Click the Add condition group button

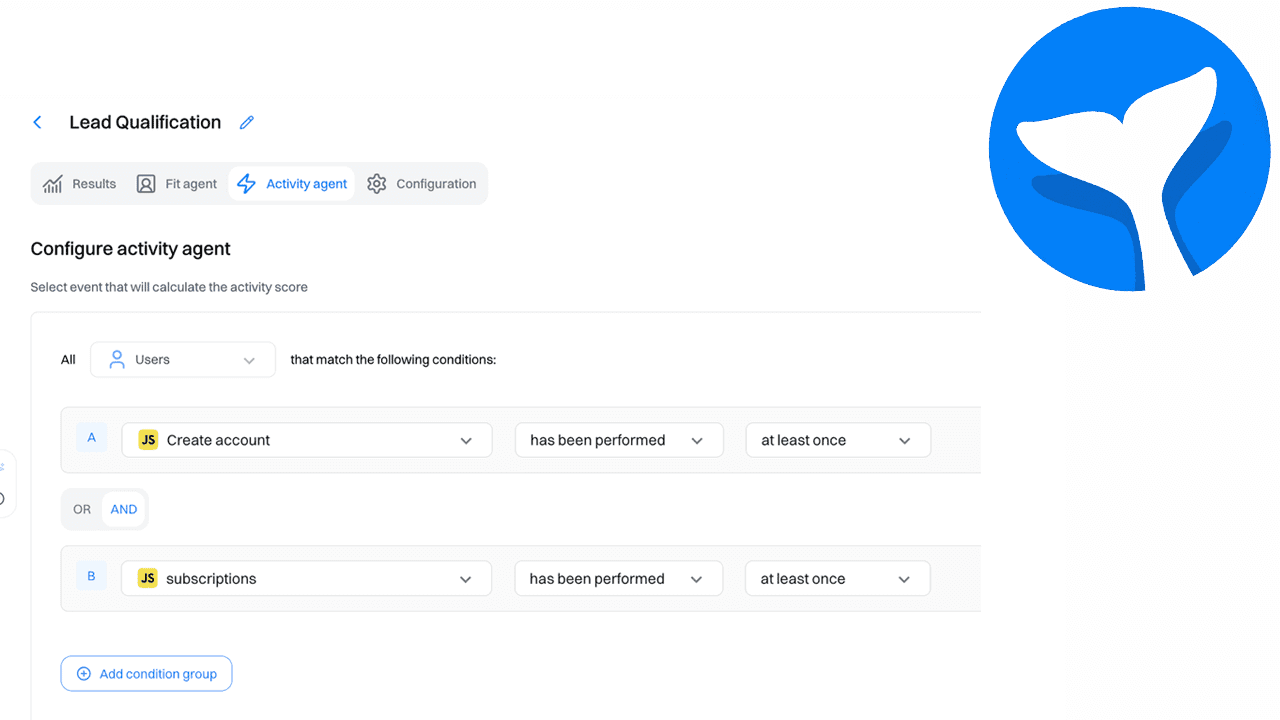(146, 673)
